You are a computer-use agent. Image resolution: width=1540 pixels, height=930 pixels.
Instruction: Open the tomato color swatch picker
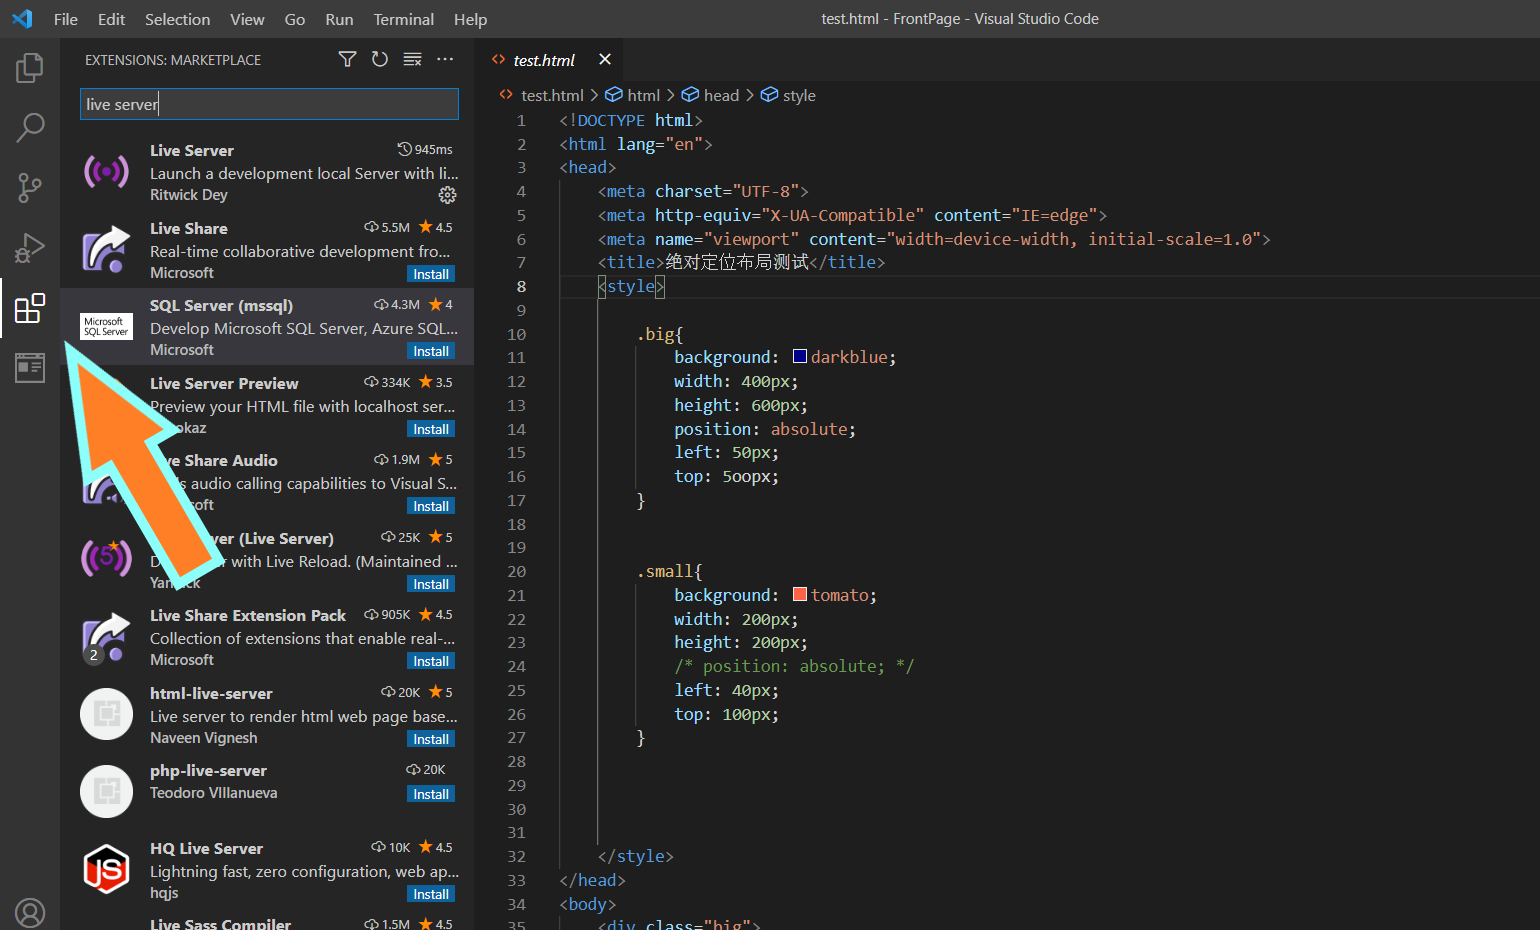click(800, 595)
